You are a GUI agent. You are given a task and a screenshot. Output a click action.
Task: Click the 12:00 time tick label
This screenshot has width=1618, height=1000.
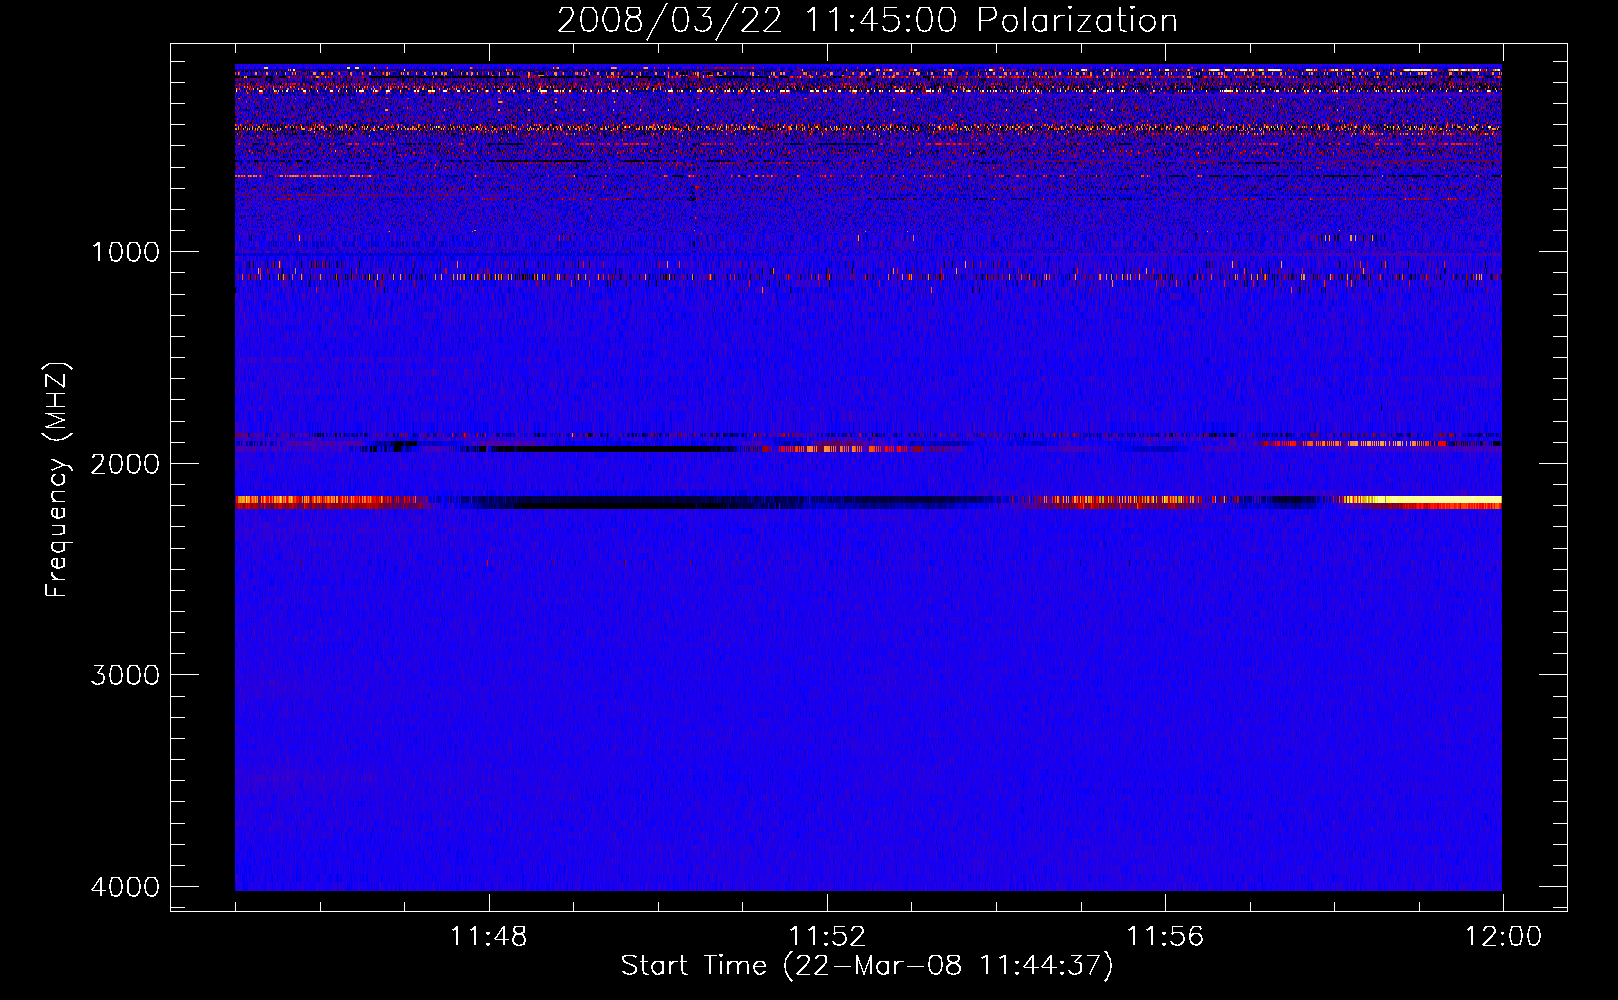click(1503, 937)
